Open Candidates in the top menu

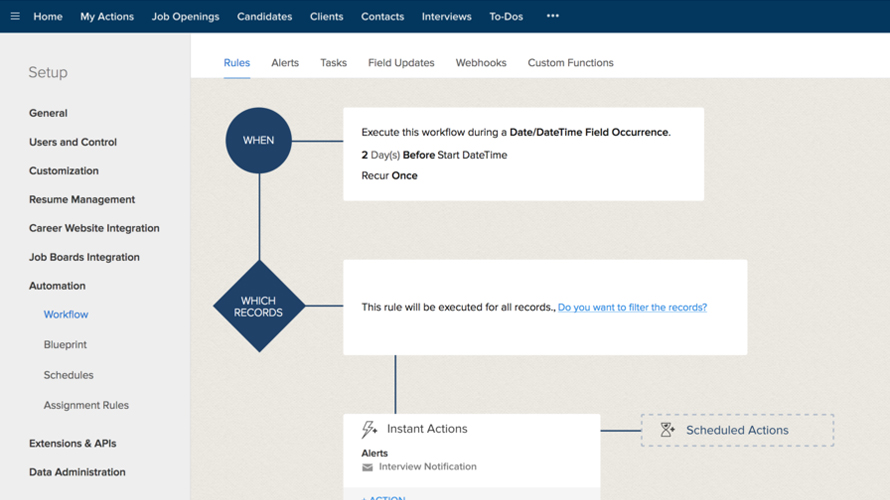[264, 16]
